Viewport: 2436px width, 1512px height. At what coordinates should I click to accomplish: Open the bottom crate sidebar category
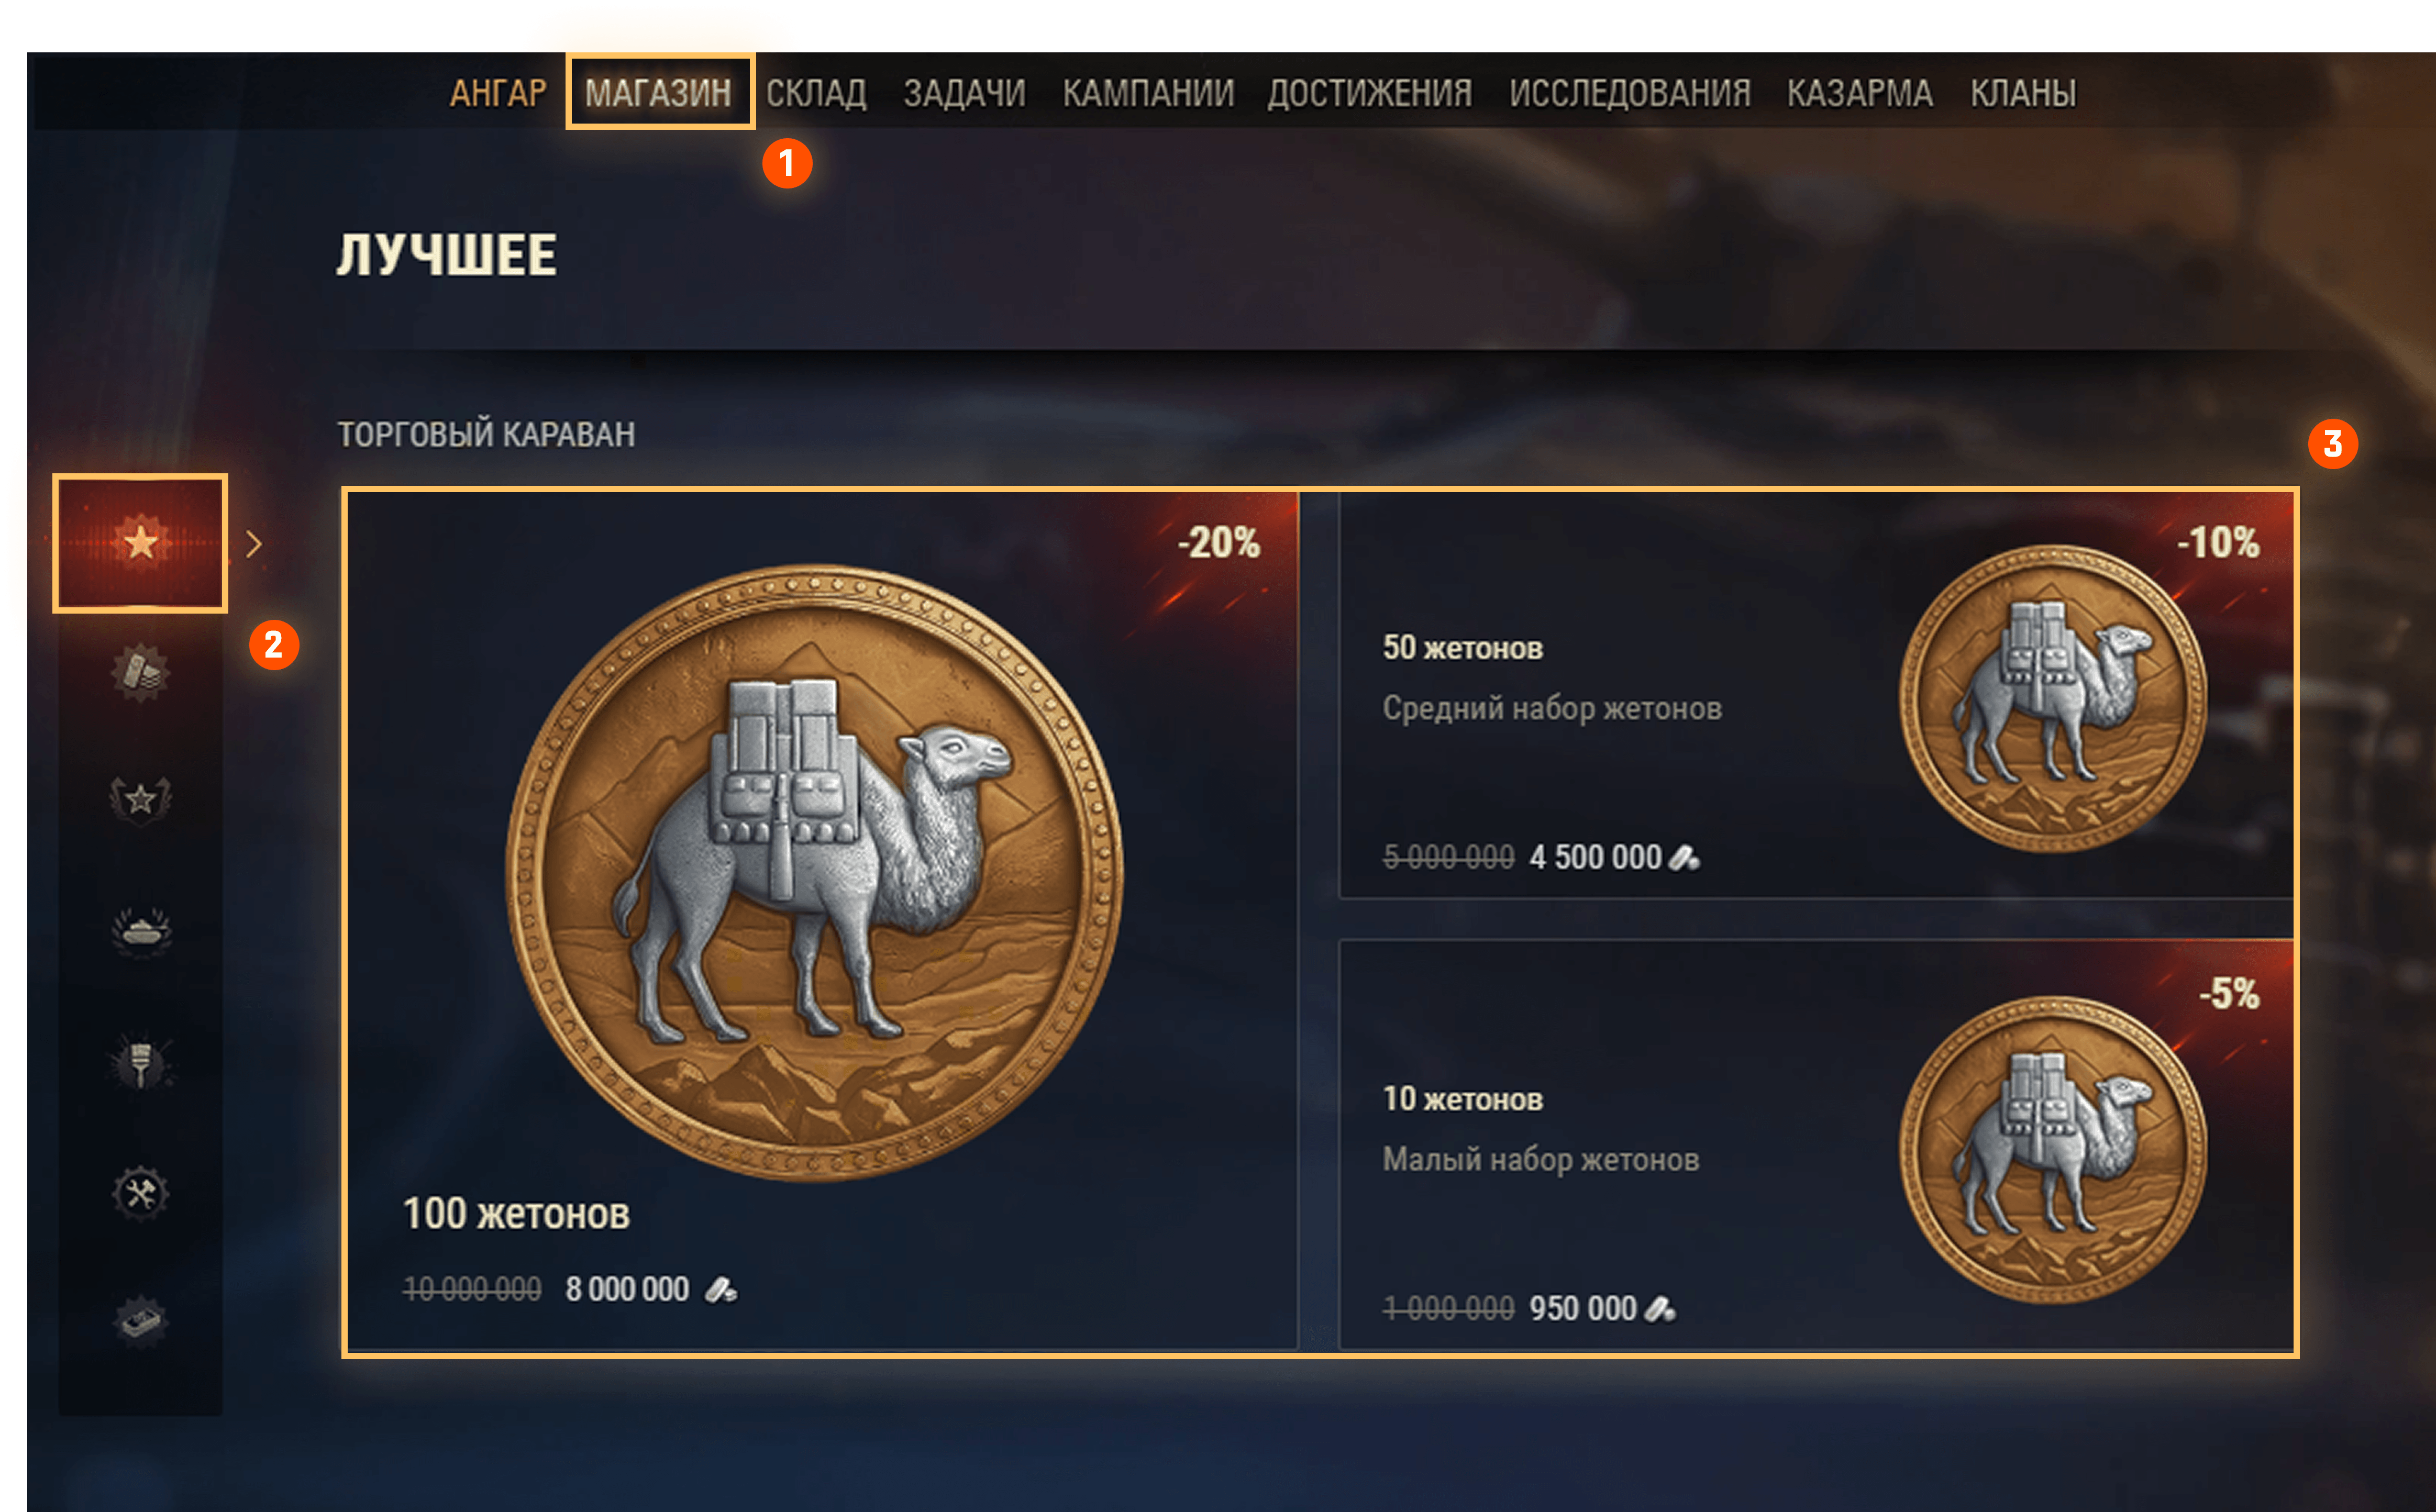(x=140, y=1322)
